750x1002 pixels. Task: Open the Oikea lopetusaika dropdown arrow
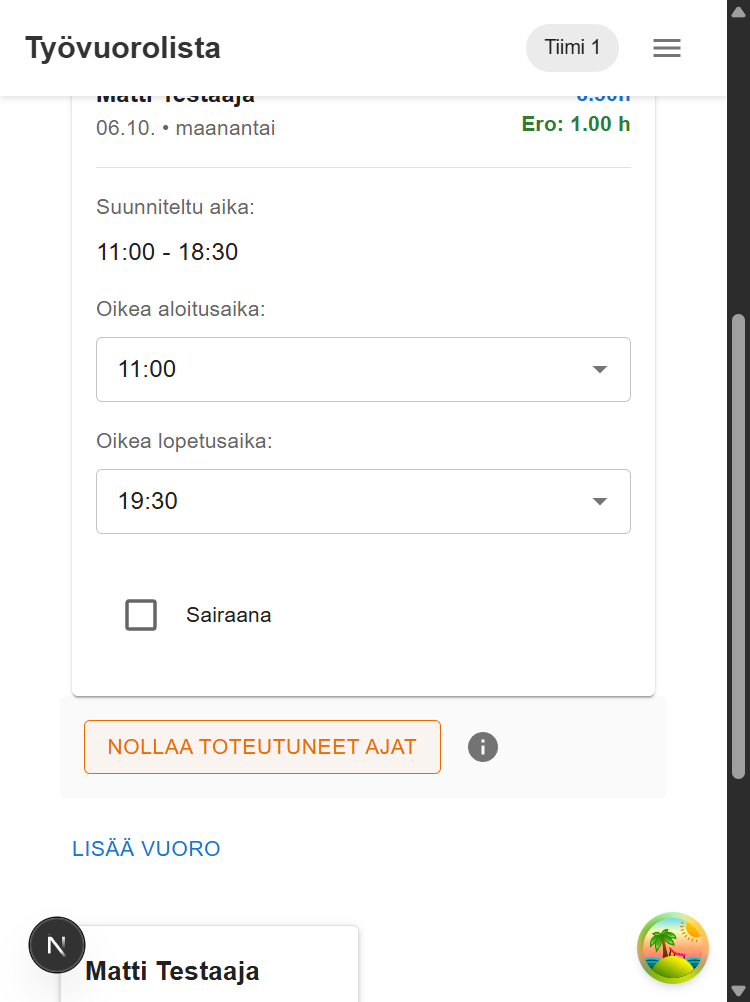coord(598,501)
